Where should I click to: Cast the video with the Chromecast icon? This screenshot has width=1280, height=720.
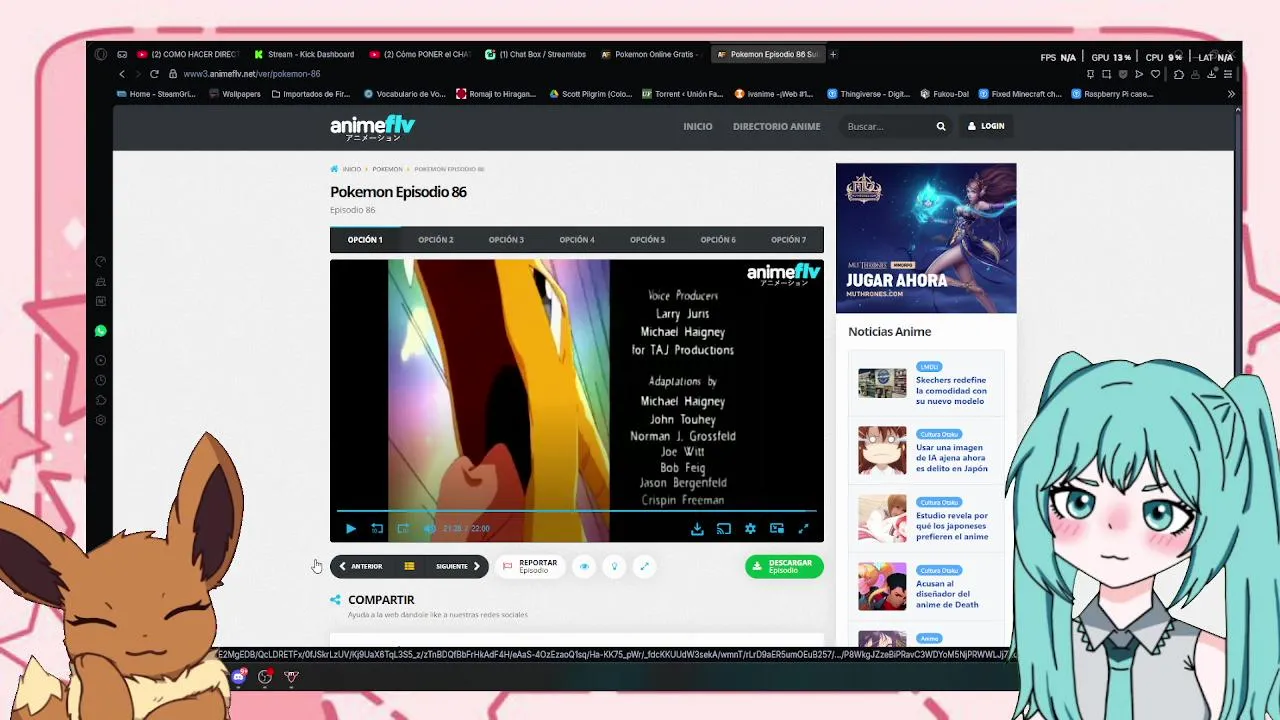[x=724, y=528]
